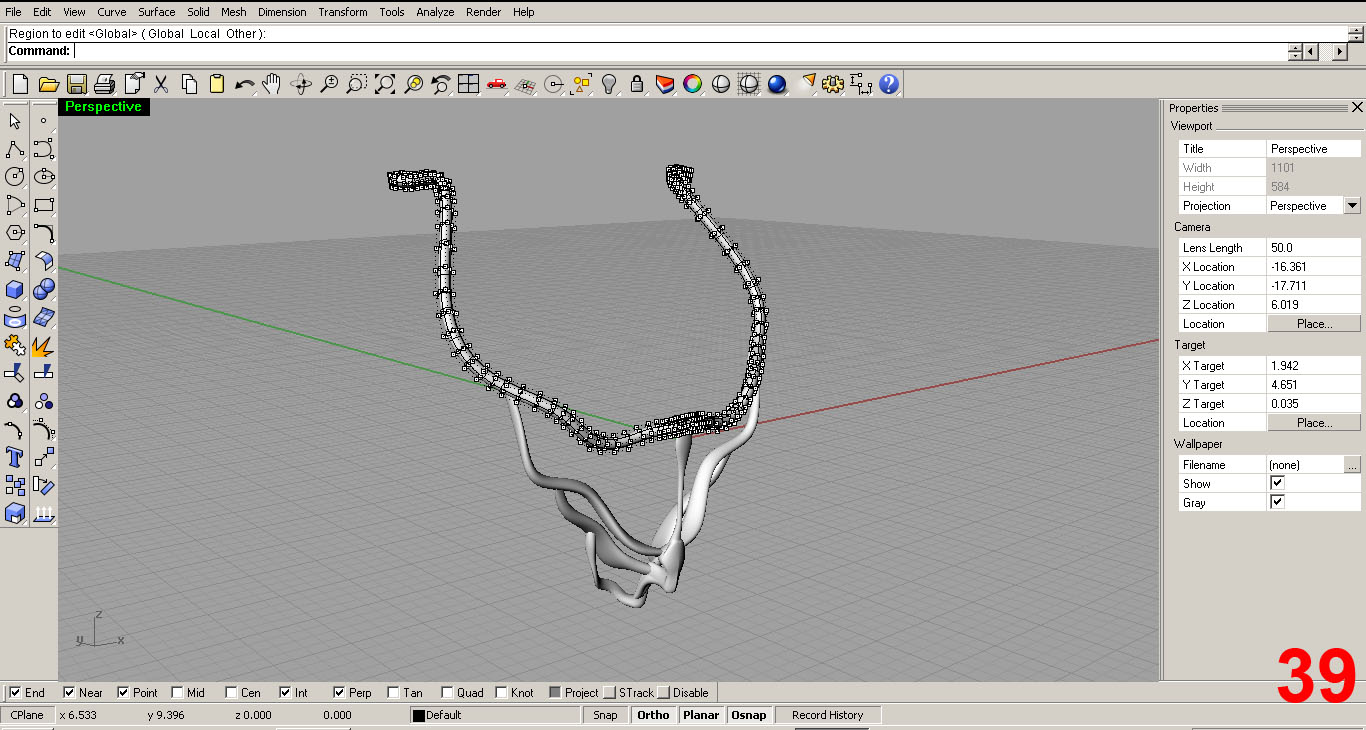Render the scene with the blue sphere icon
Viewport: 1366px width, 730px height.
tap(777, 84)
